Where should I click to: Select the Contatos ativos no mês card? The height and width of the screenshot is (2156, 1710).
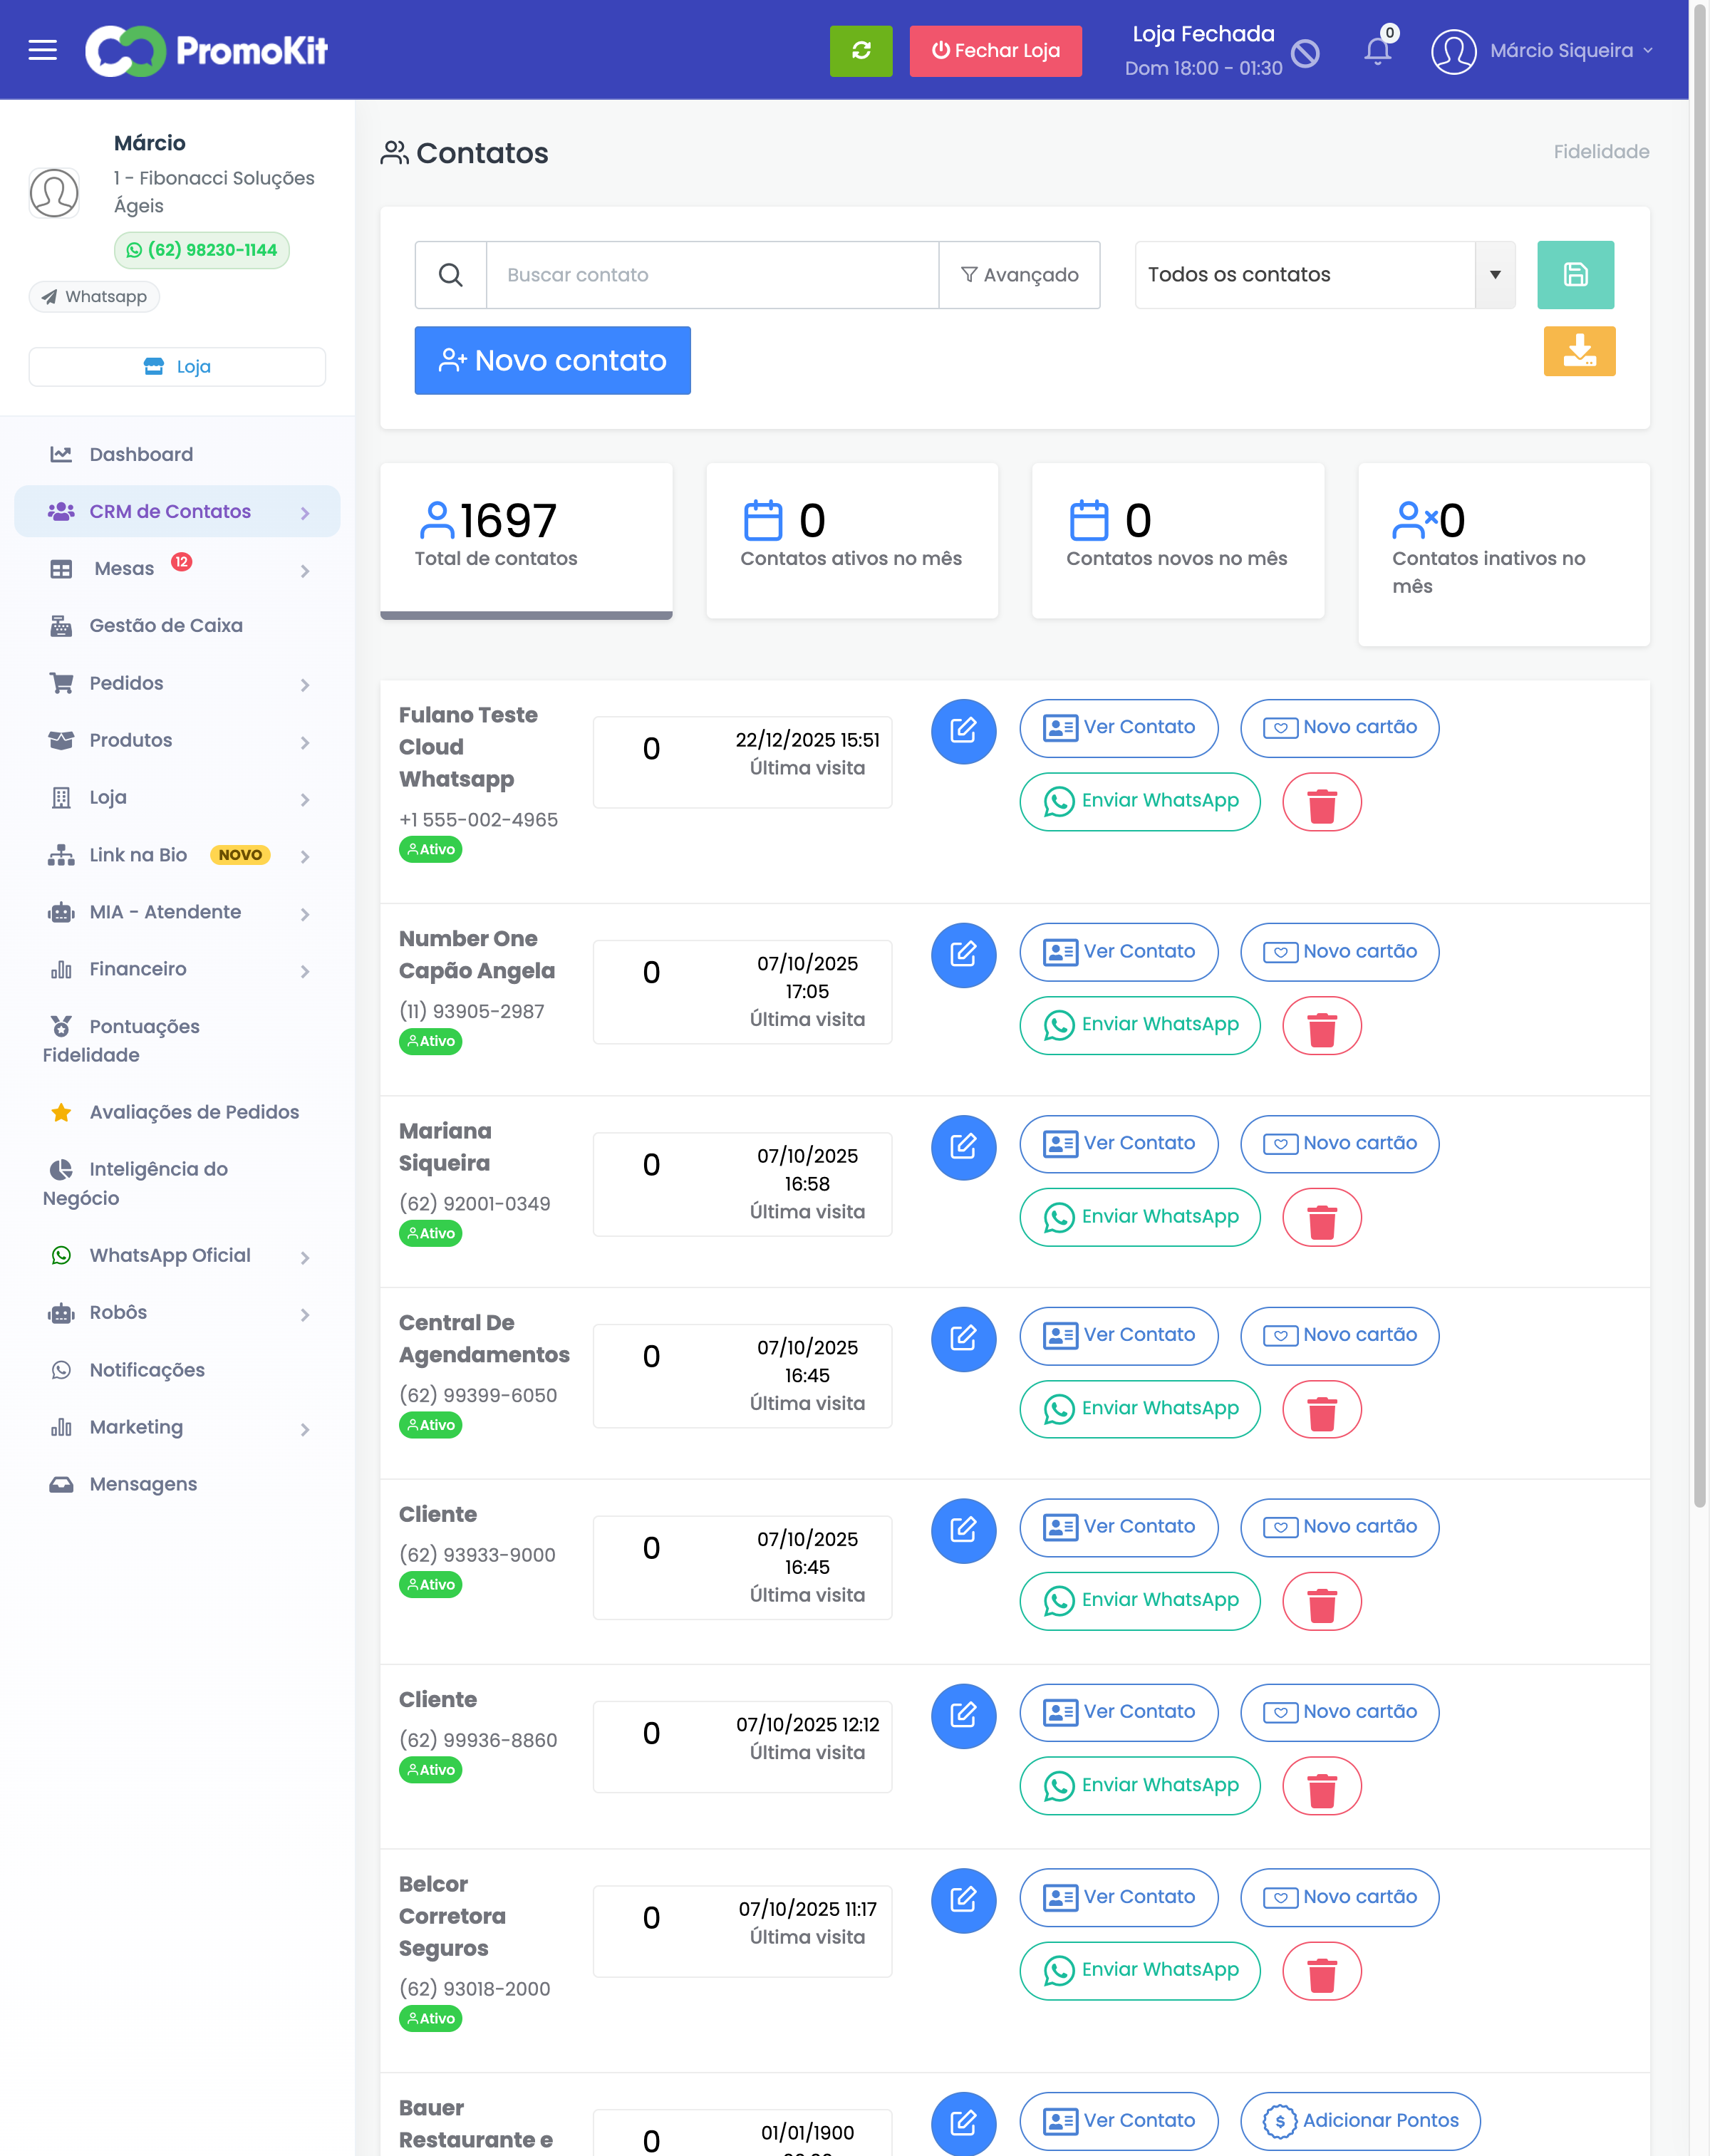click(x=852, y=541)
